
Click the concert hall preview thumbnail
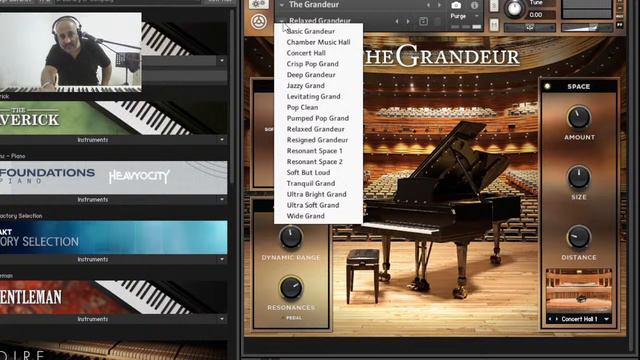pyautogui.click(x=579, y=291)
